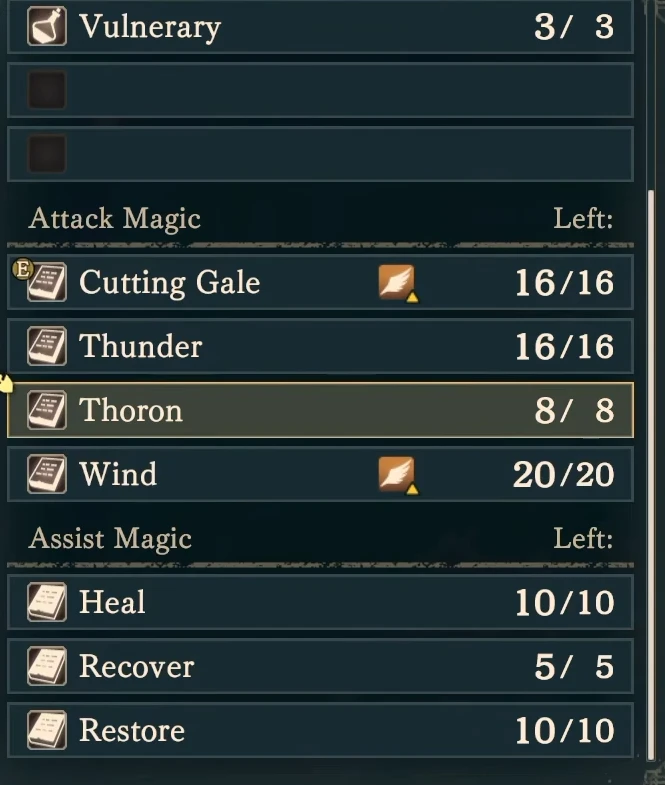The width and height of the screenshot is (665, 785).
Task: Click the Vulnerary potion flask icon
Action: coord(47,26)
